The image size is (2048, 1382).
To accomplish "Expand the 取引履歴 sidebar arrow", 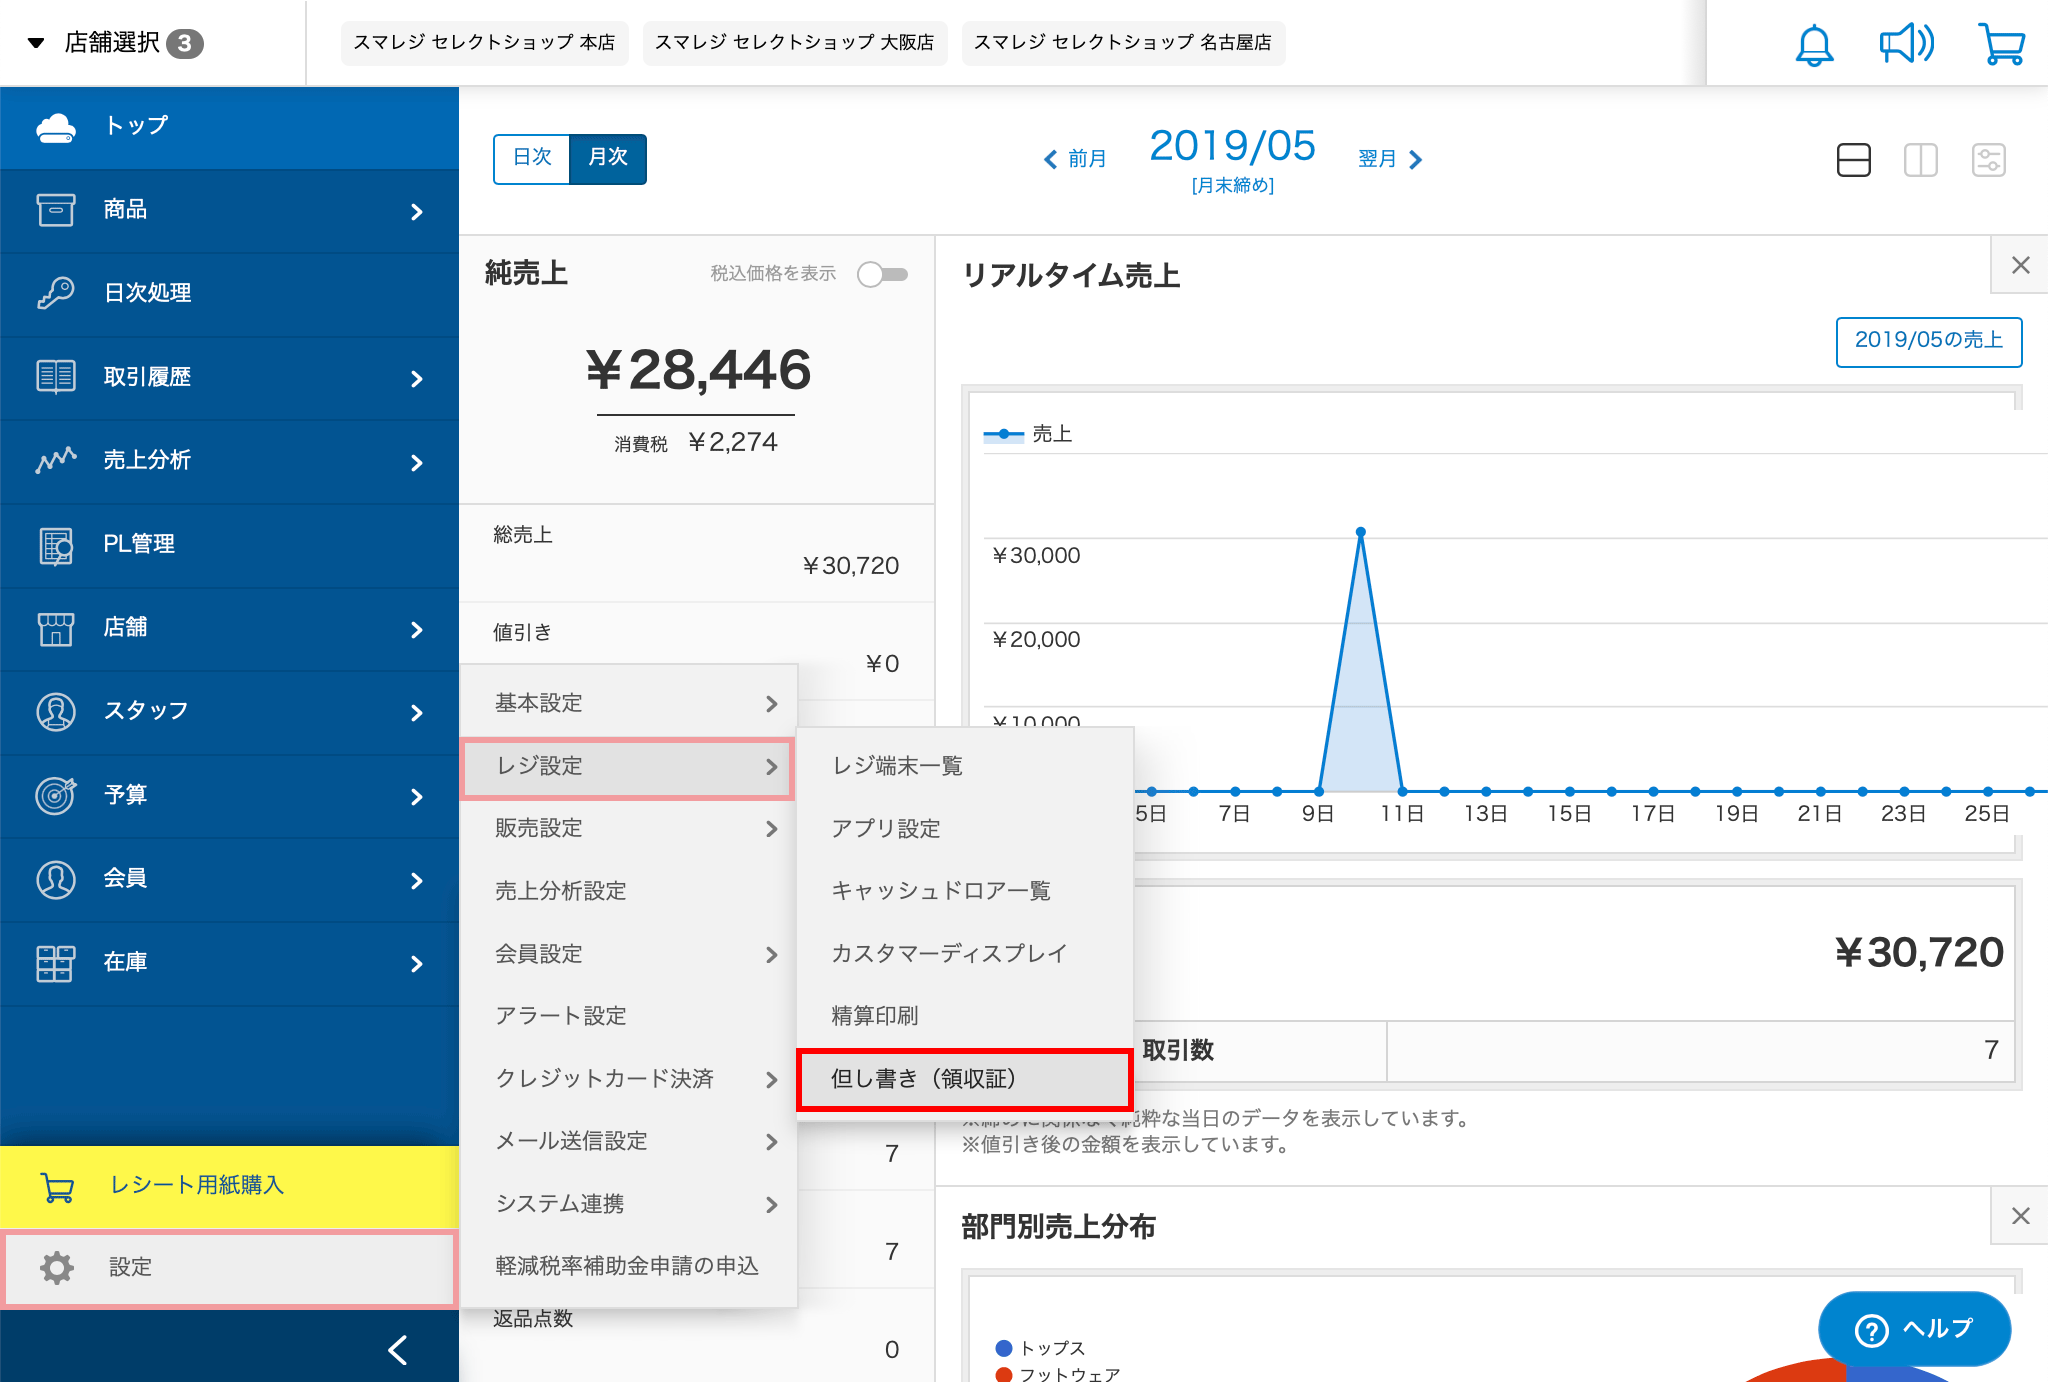I will pyautogui.click(x=417, y=378).
